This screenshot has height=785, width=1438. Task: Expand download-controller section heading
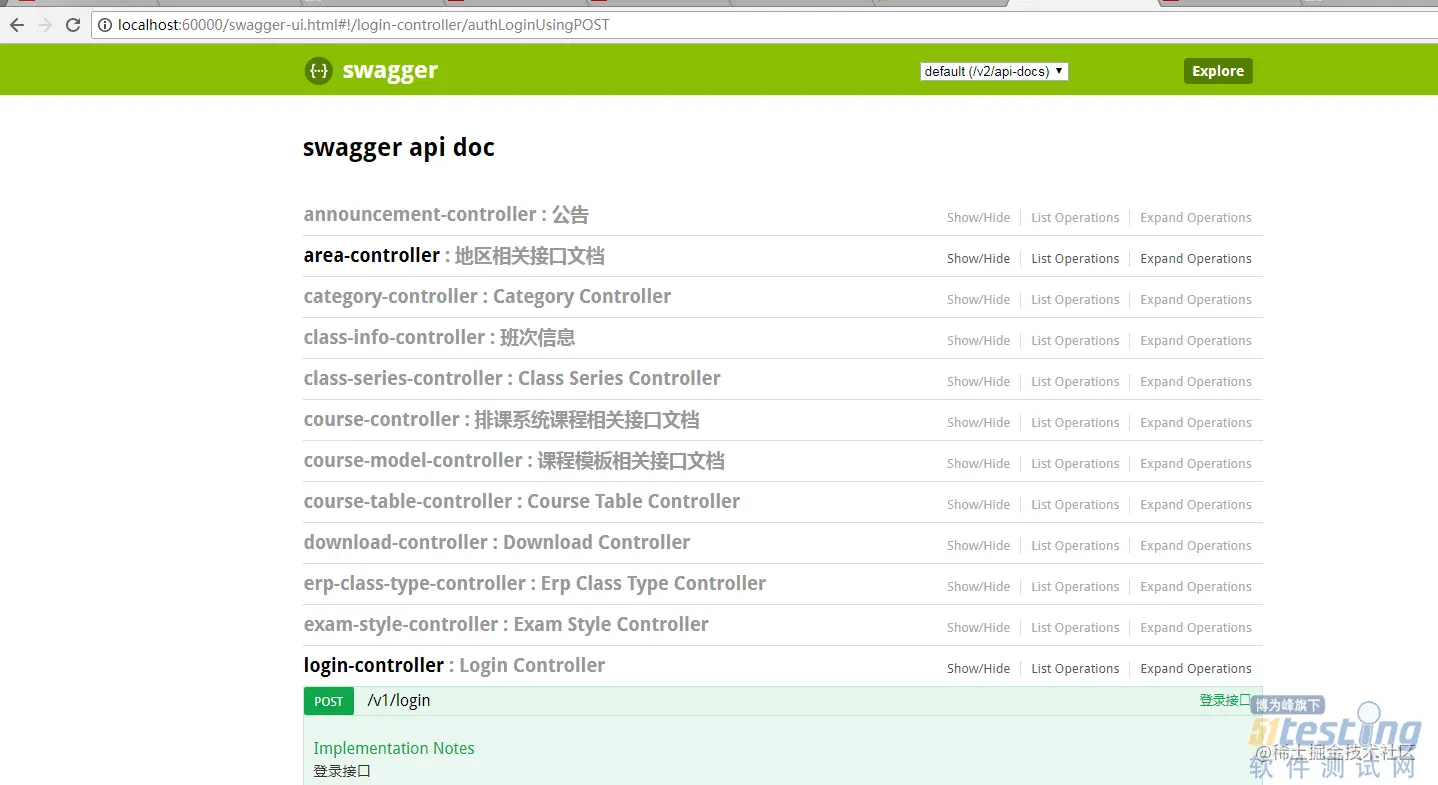pos(497,543)
